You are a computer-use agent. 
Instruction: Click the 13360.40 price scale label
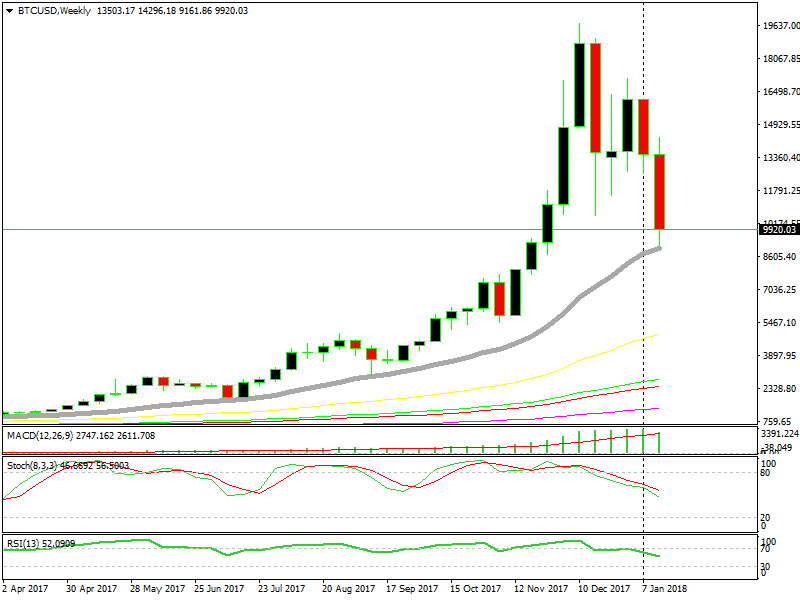pos(781,158)
